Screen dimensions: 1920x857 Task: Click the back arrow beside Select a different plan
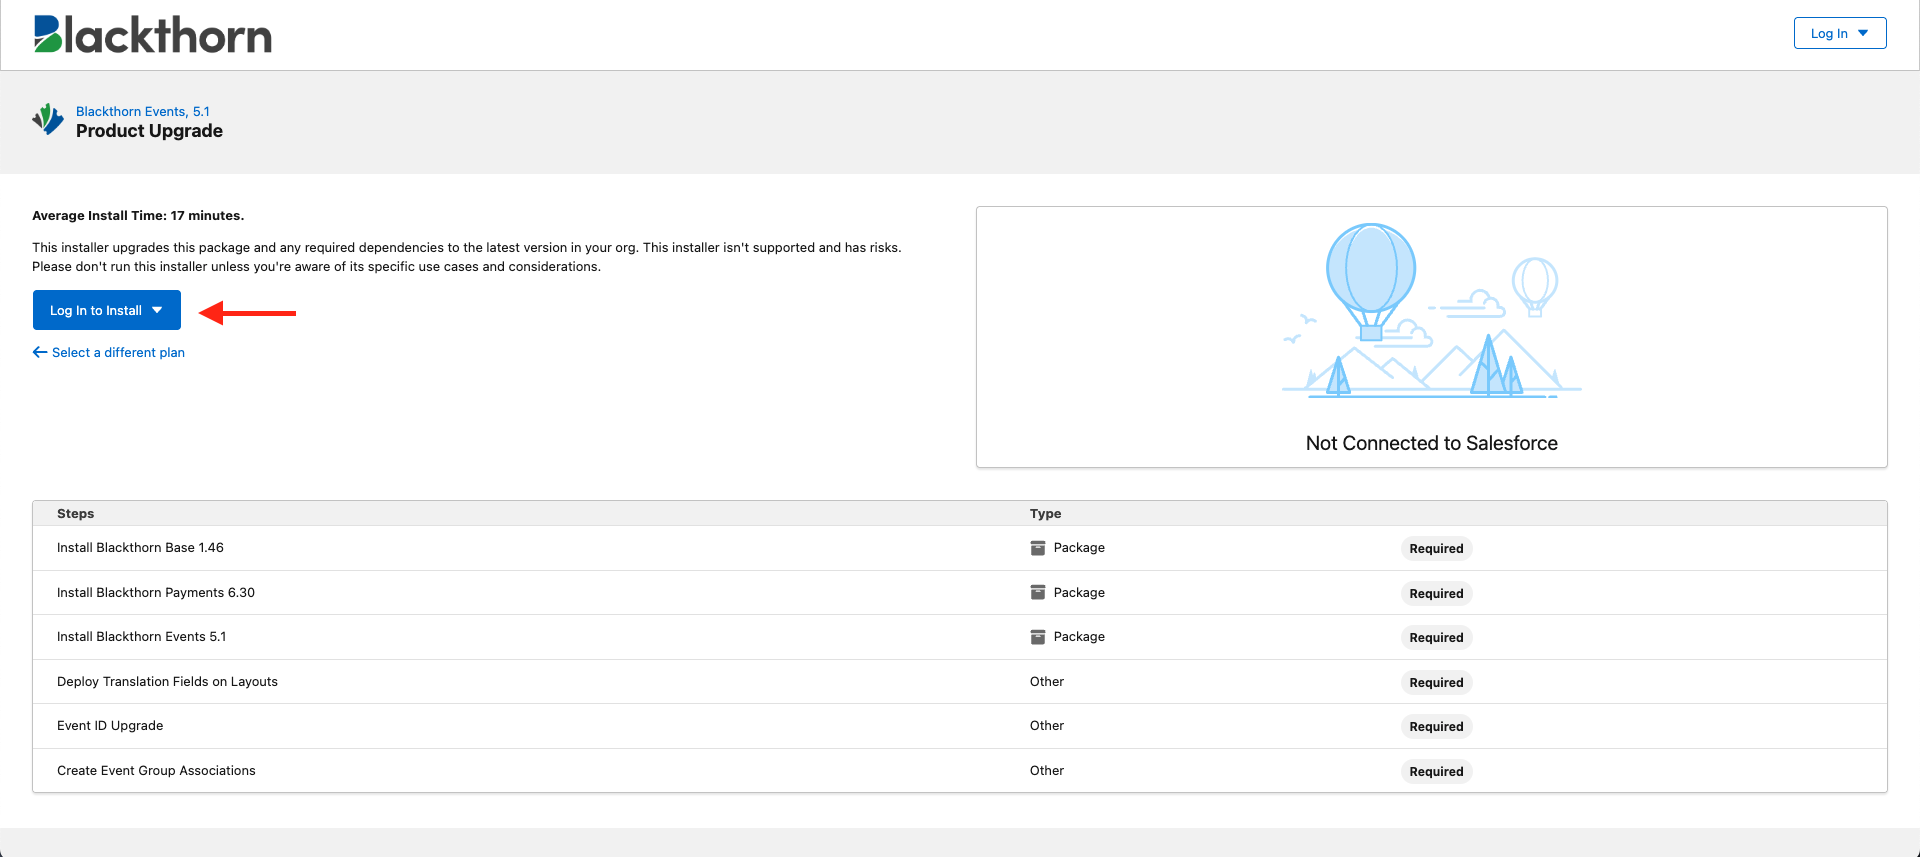[40, 352]
